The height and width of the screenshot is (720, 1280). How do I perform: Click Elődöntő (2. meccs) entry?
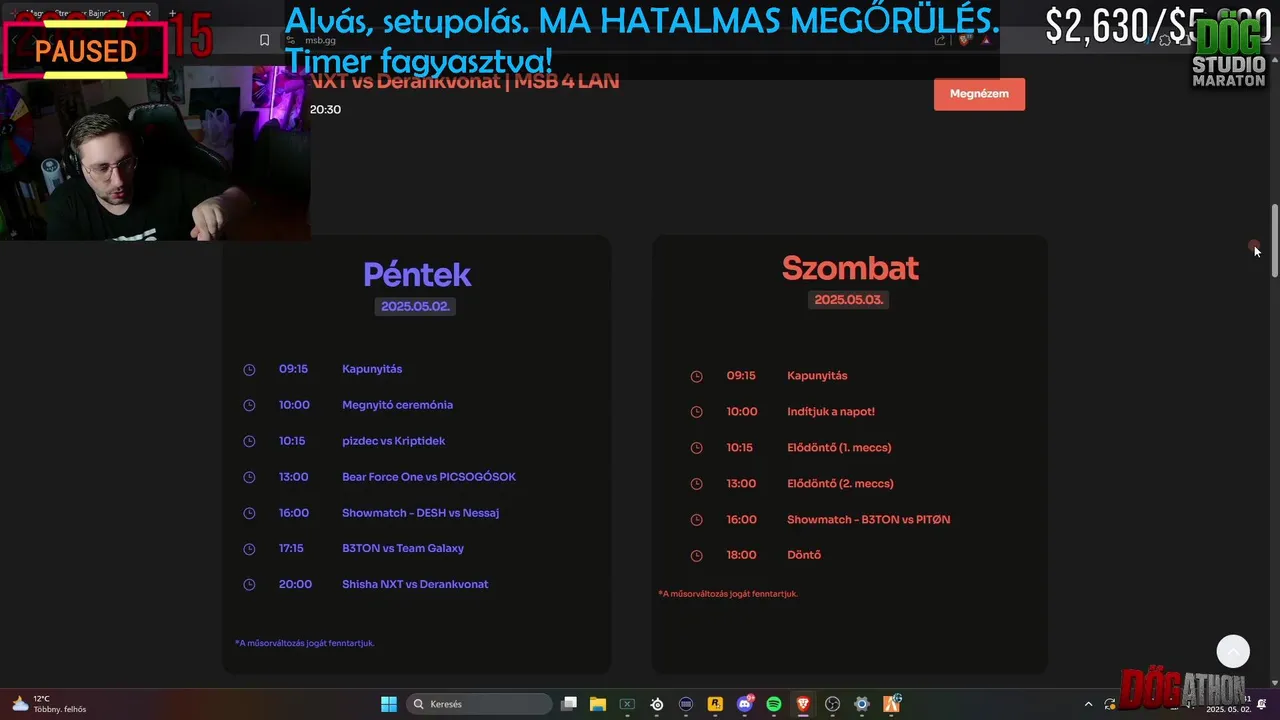pyautogui.click(x=840, y=484)
